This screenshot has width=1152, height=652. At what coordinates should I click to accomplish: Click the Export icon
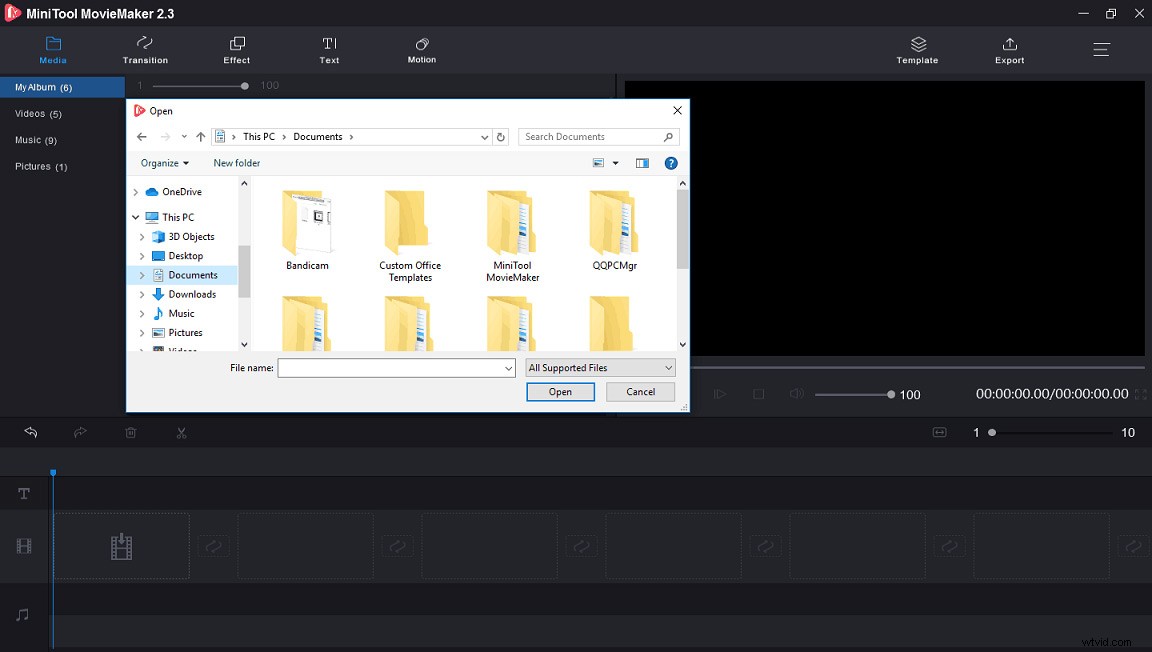coord(1009,45)
